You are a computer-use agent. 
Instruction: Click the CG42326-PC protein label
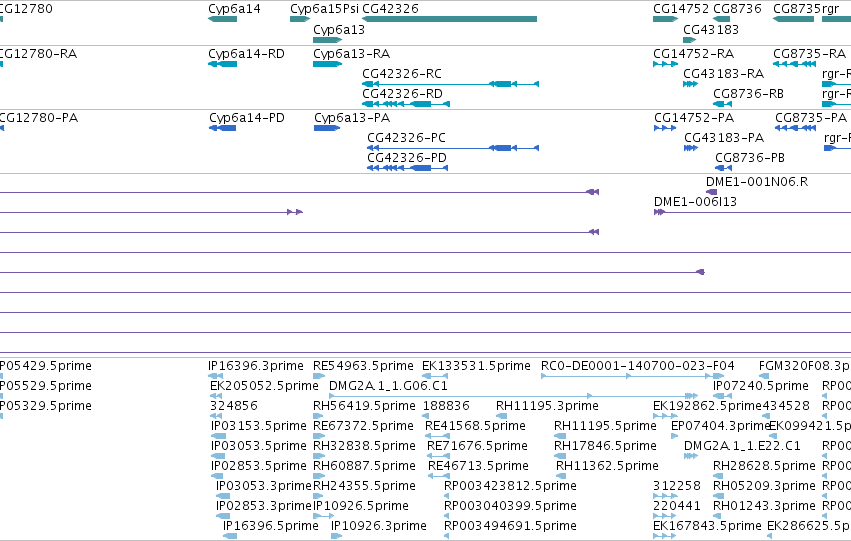[x=407, y=138]
